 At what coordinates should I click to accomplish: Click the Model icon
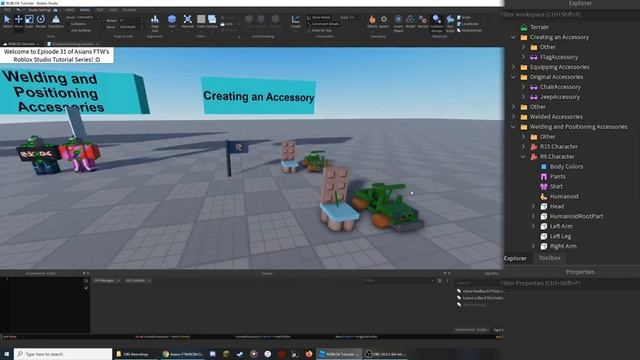click(410, 21)
